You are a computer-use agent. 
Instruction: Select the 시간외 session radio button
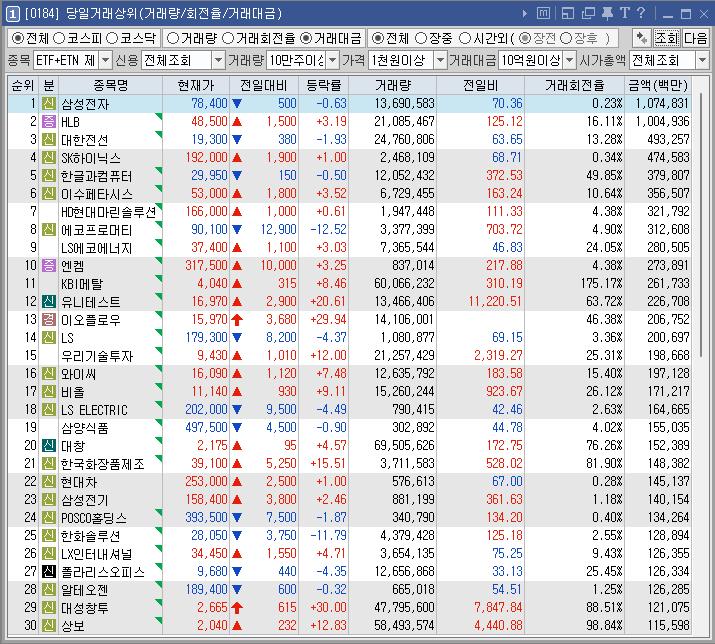tap(465, 38)
